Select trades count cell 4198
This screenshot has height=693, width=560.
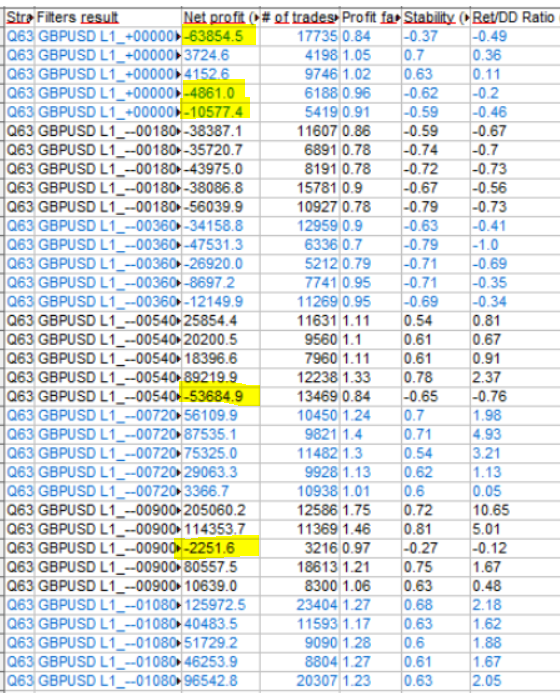click(x=299, y=55)
